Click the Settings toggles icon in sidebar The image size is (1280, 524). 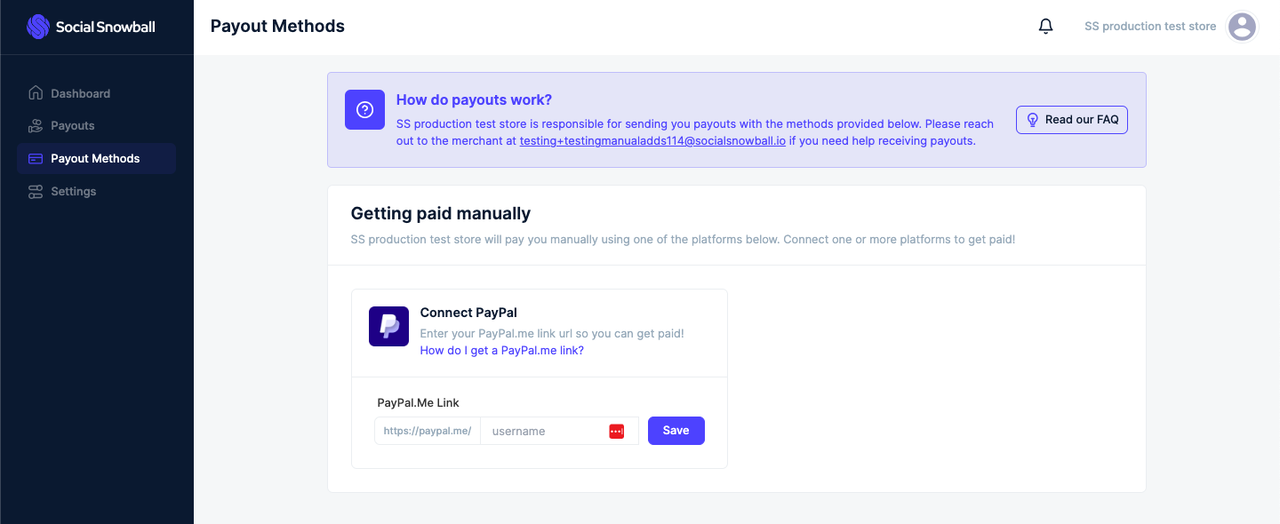[36, 191]
